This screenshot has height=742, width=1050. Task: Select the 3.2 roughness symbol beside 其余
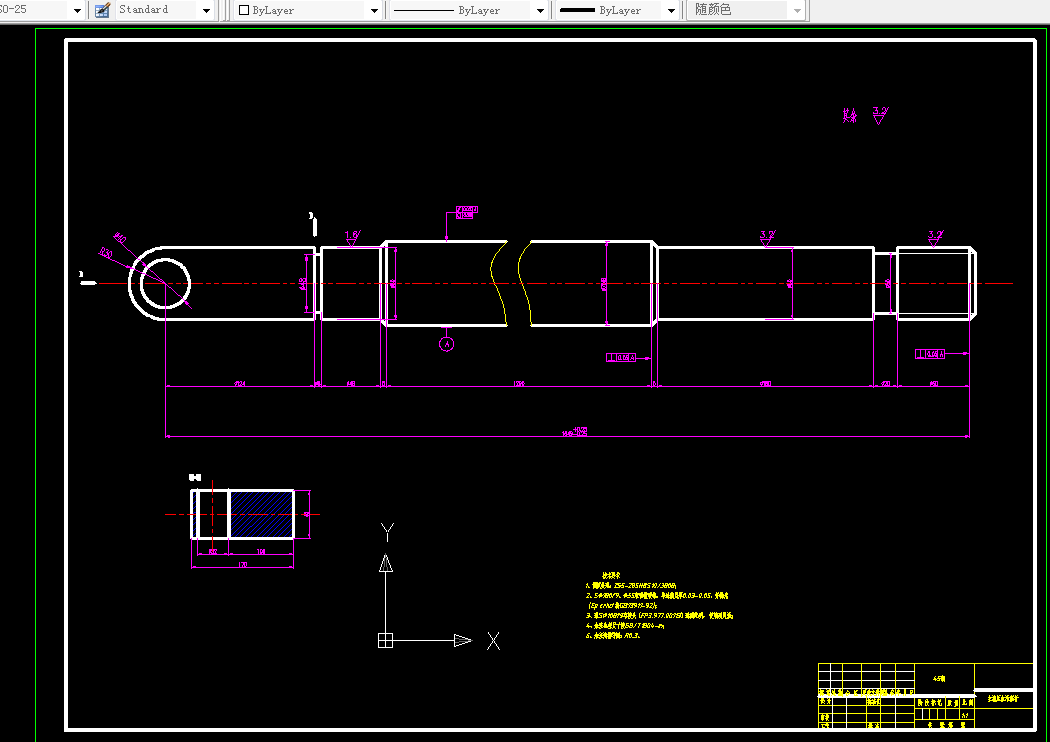(881, 115)
